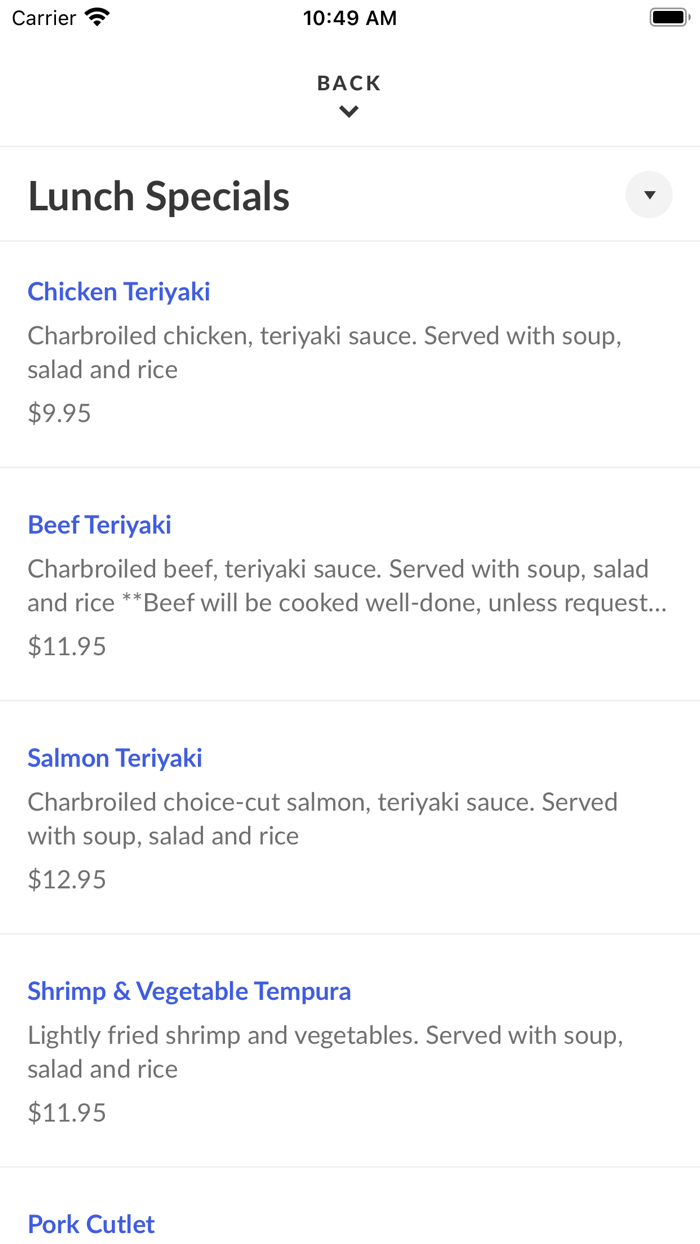Select the Pork Cutlet dish
The height and width of the screenshot is (1244, 700).
pos(91,1224)
